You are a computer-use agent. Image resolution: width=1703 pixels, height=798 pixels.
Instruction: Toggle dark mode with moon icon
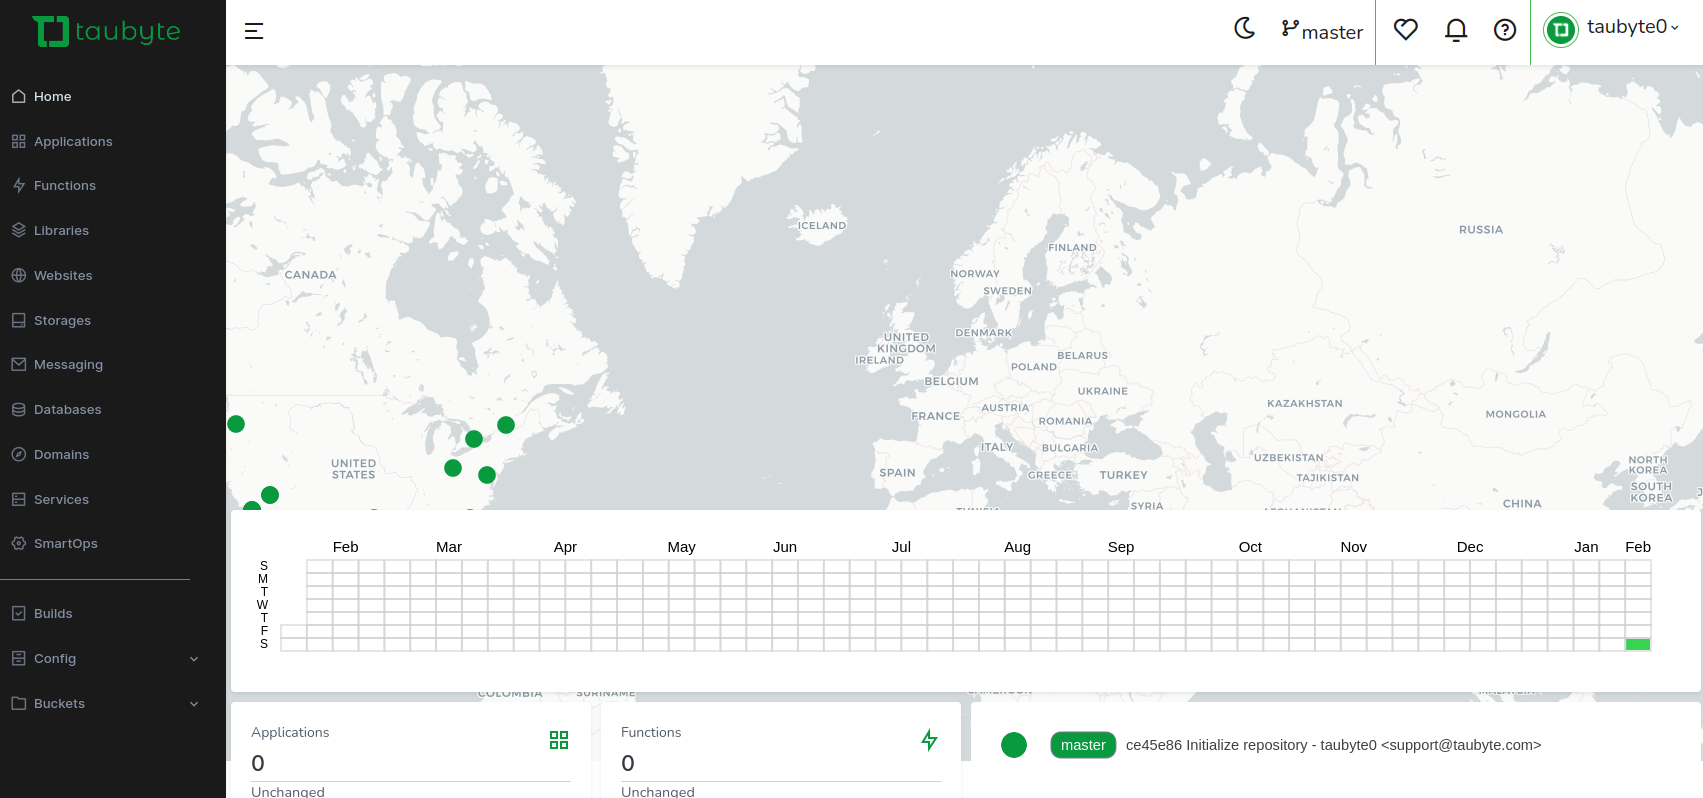(x=1244, y=29)
